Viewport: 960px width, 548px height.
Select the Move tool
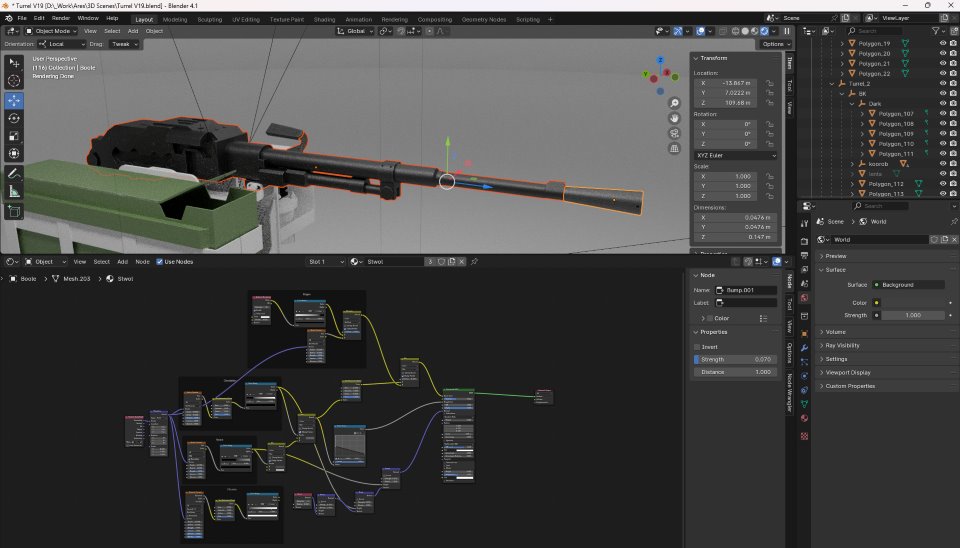14,100
